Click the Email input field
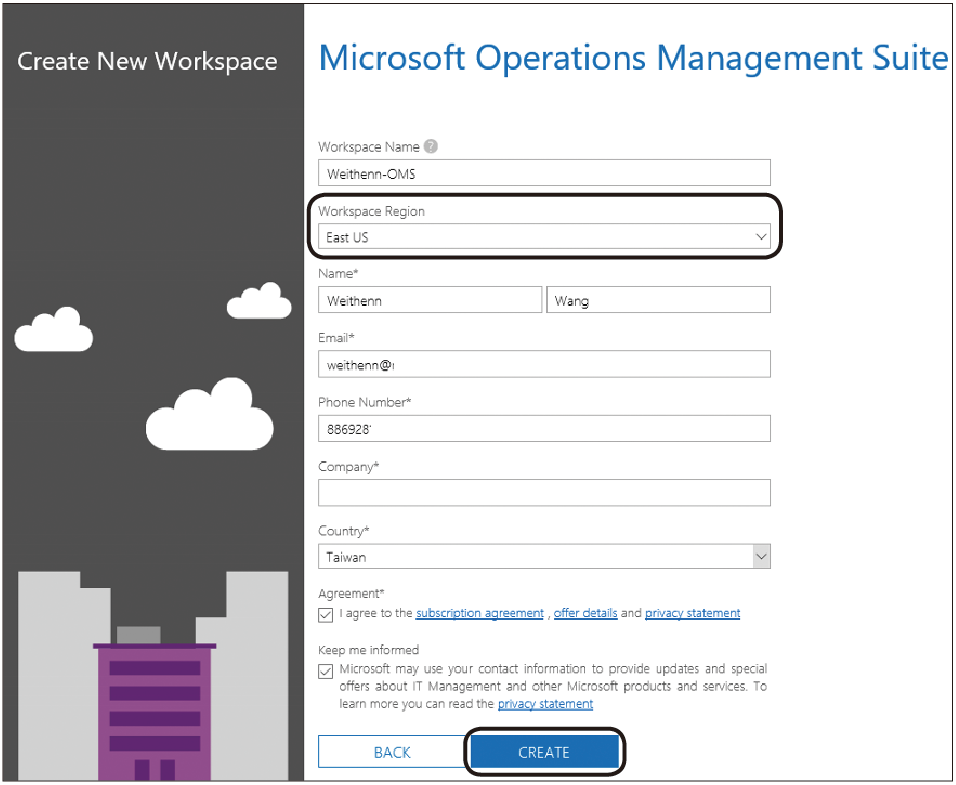The image size is (956, 785). coord(544,364)
